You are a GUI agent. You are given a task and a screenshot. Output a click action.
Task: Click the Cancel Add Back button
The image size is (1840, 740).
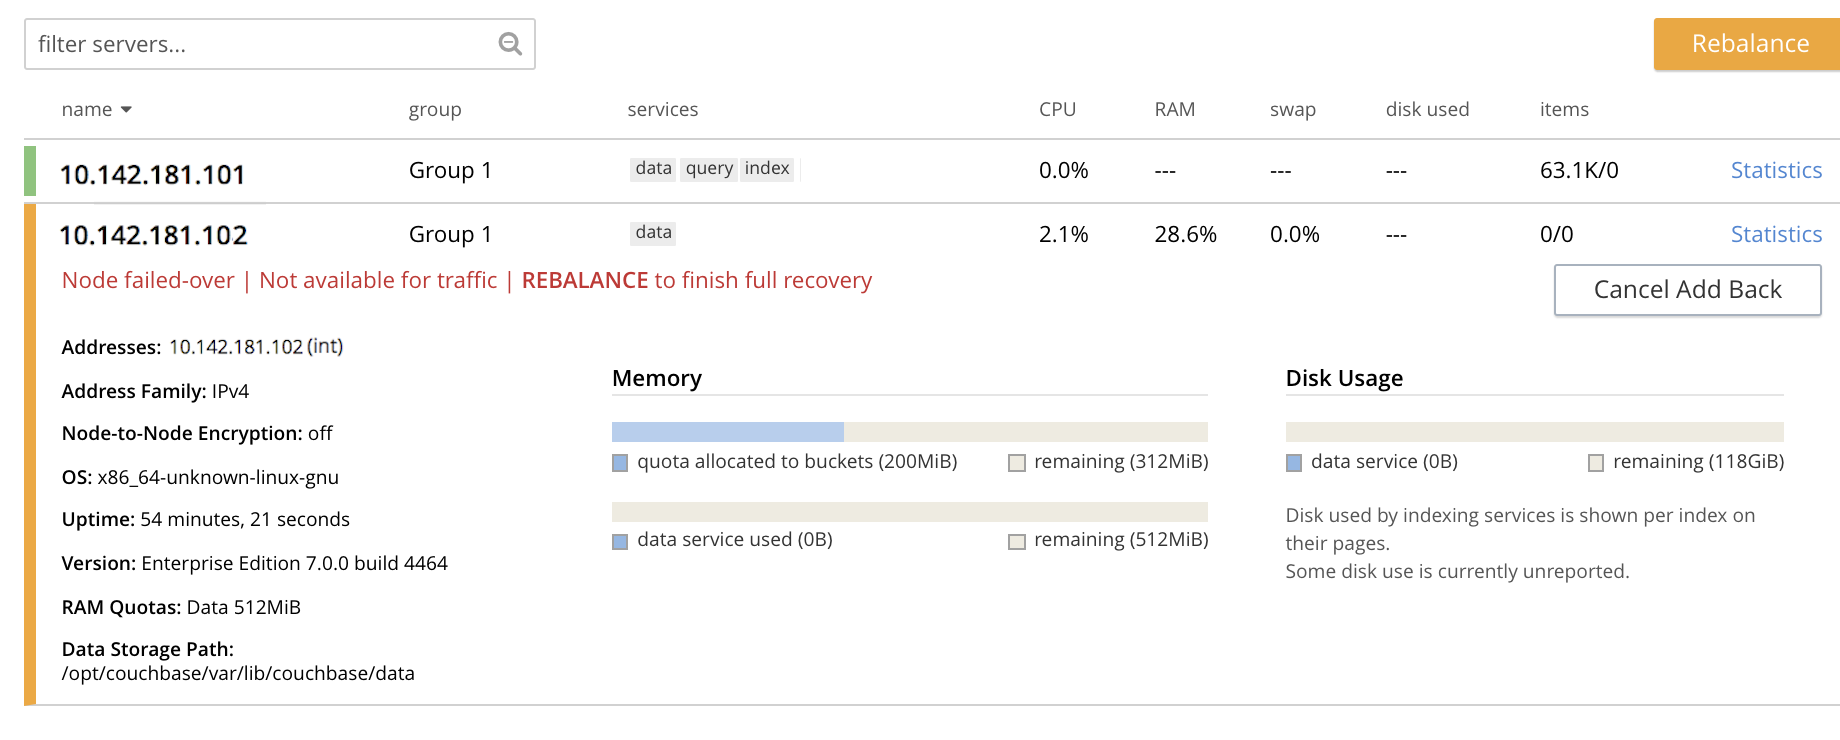pyautogui.click(x=1686, y=289)
